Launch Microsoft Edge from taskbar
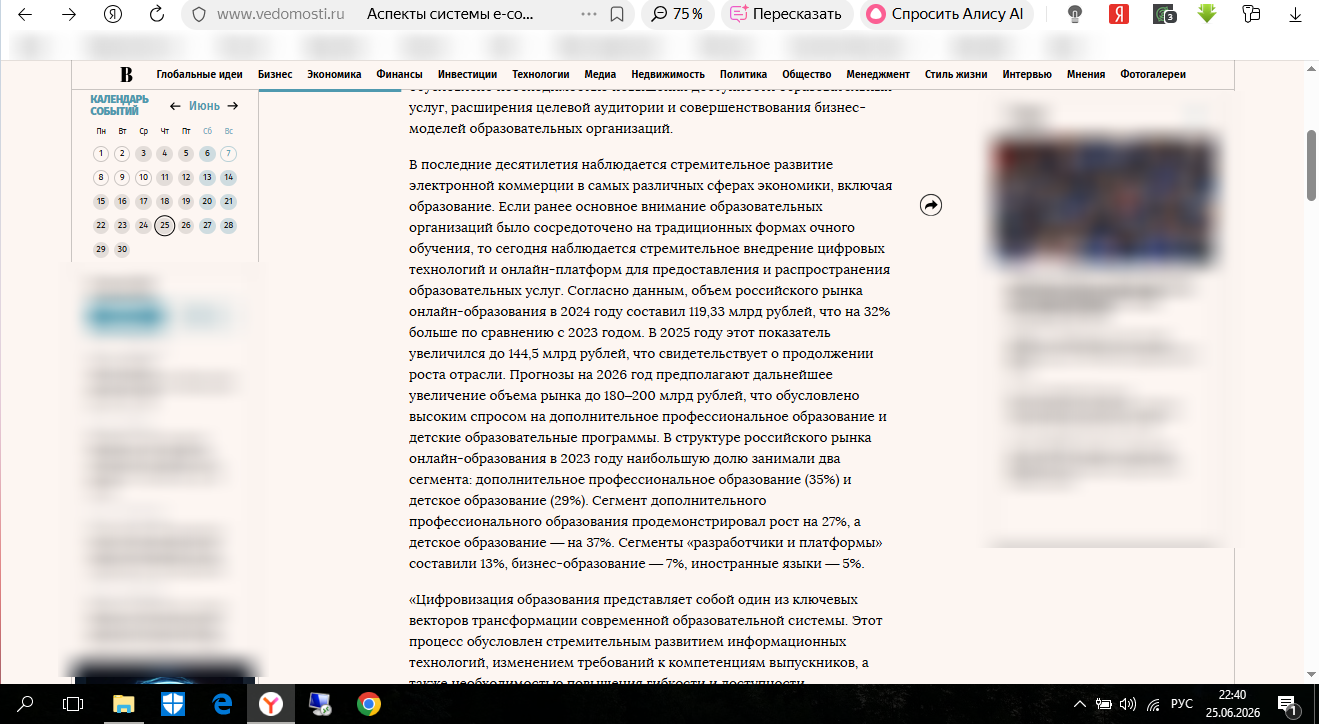 221,704
